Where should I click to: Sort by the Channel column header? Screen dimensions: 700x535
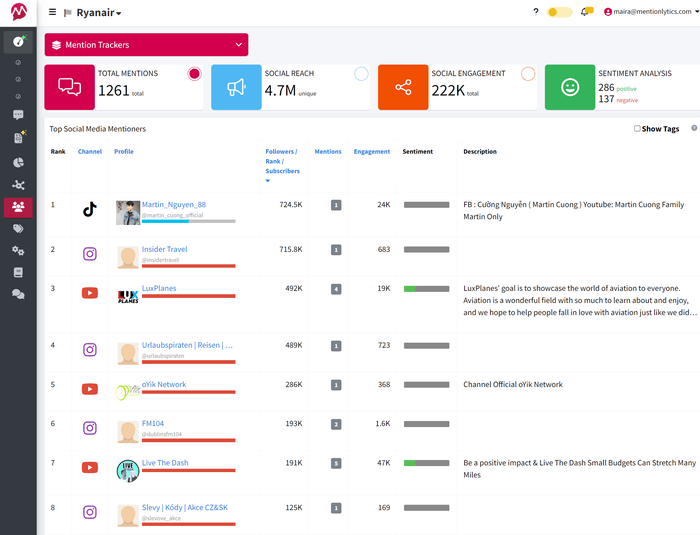[90, 151]
